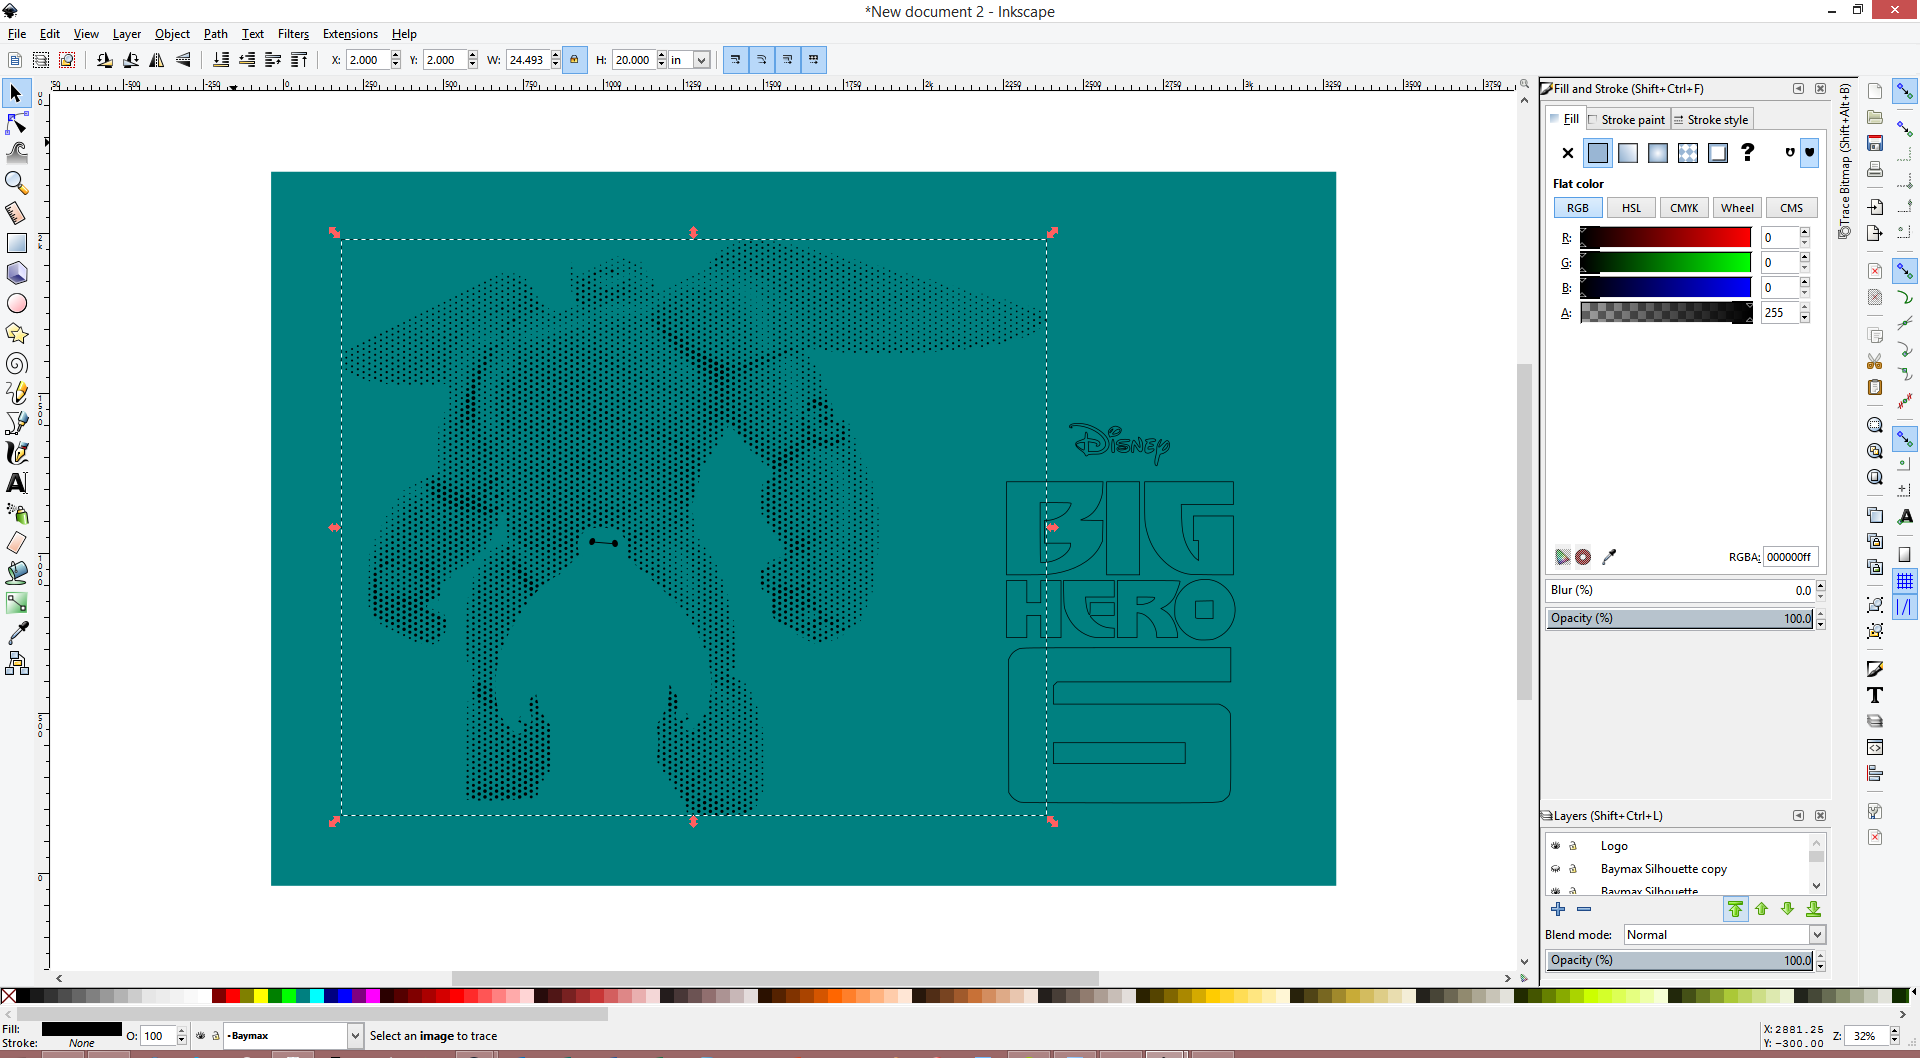Open the Extensions menu
Screen dimensions: 1920x1058
[x=350, y=34]
